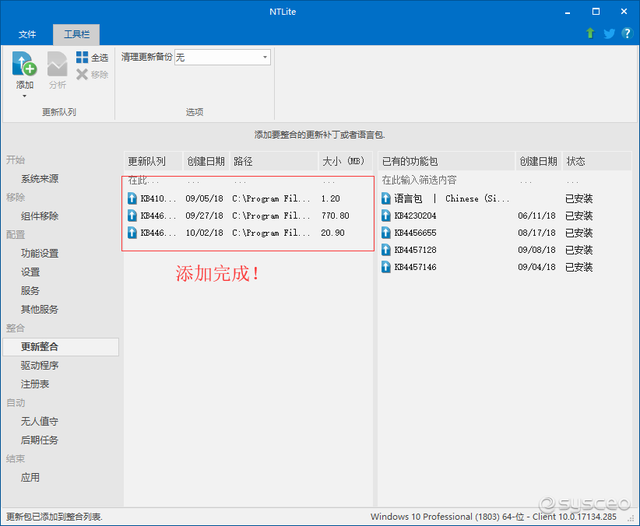Open 驱动程序 in the sidebar

point(40,366)
